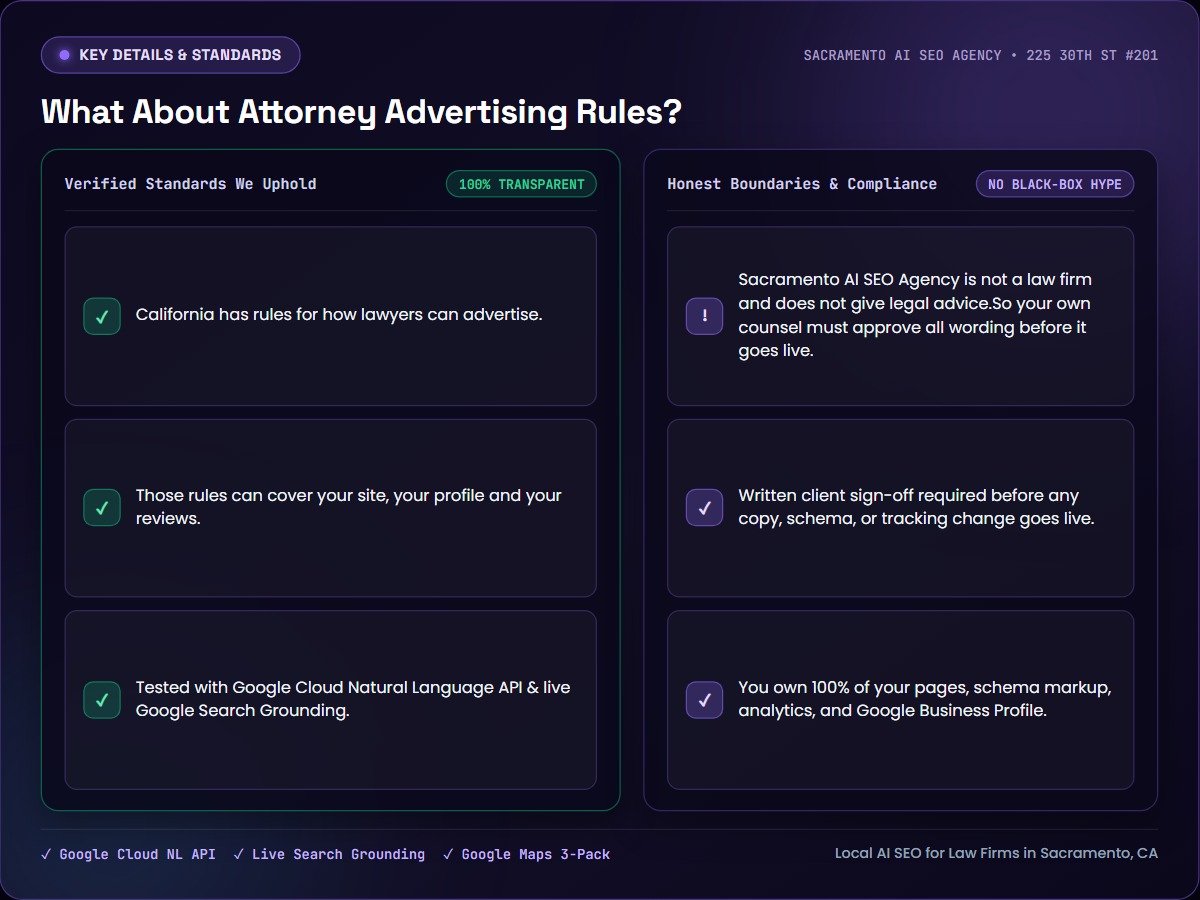Click the Honest Boundaries & Compliance title

click(x=802, y=184)
